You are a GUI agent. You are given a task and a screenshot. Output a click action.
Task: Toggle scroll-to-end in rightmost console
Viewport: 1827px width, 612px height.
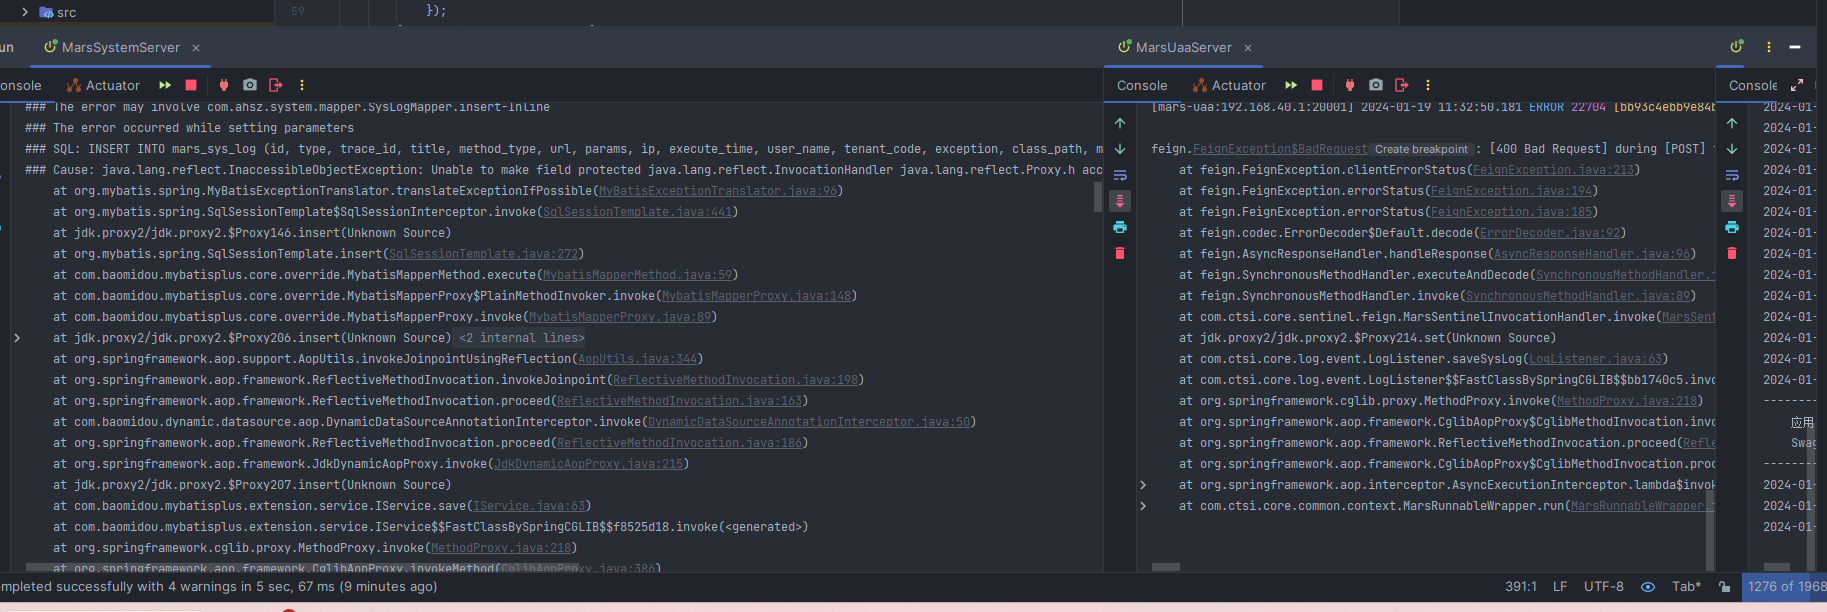[1732, 201]
